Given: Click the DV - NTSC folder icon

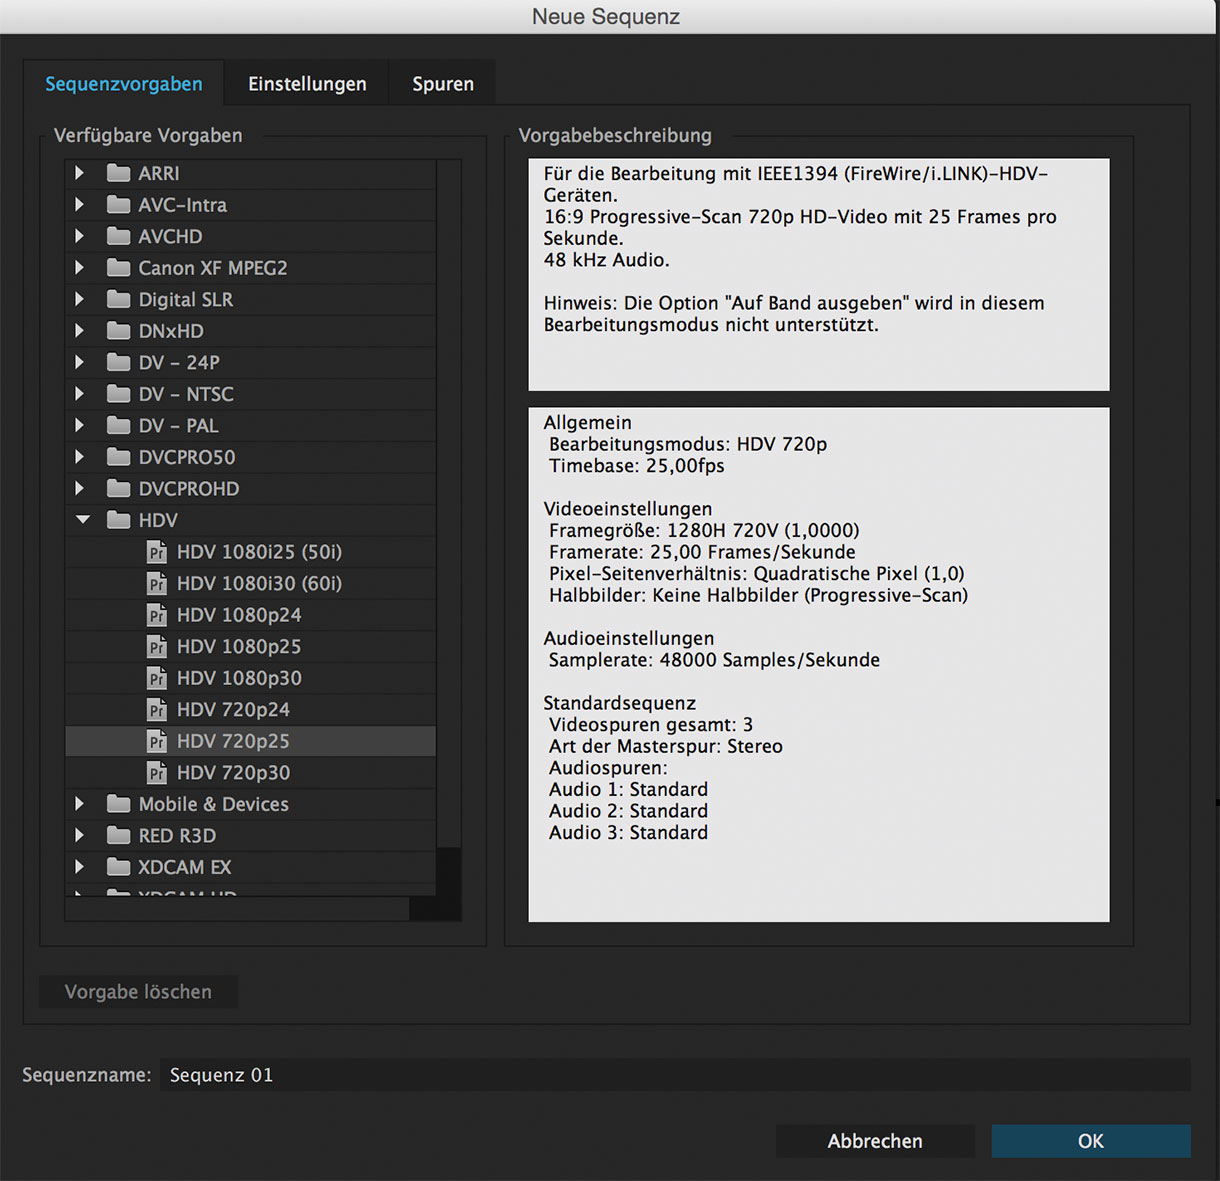Looking at the screenshot, I should point(119,394).
